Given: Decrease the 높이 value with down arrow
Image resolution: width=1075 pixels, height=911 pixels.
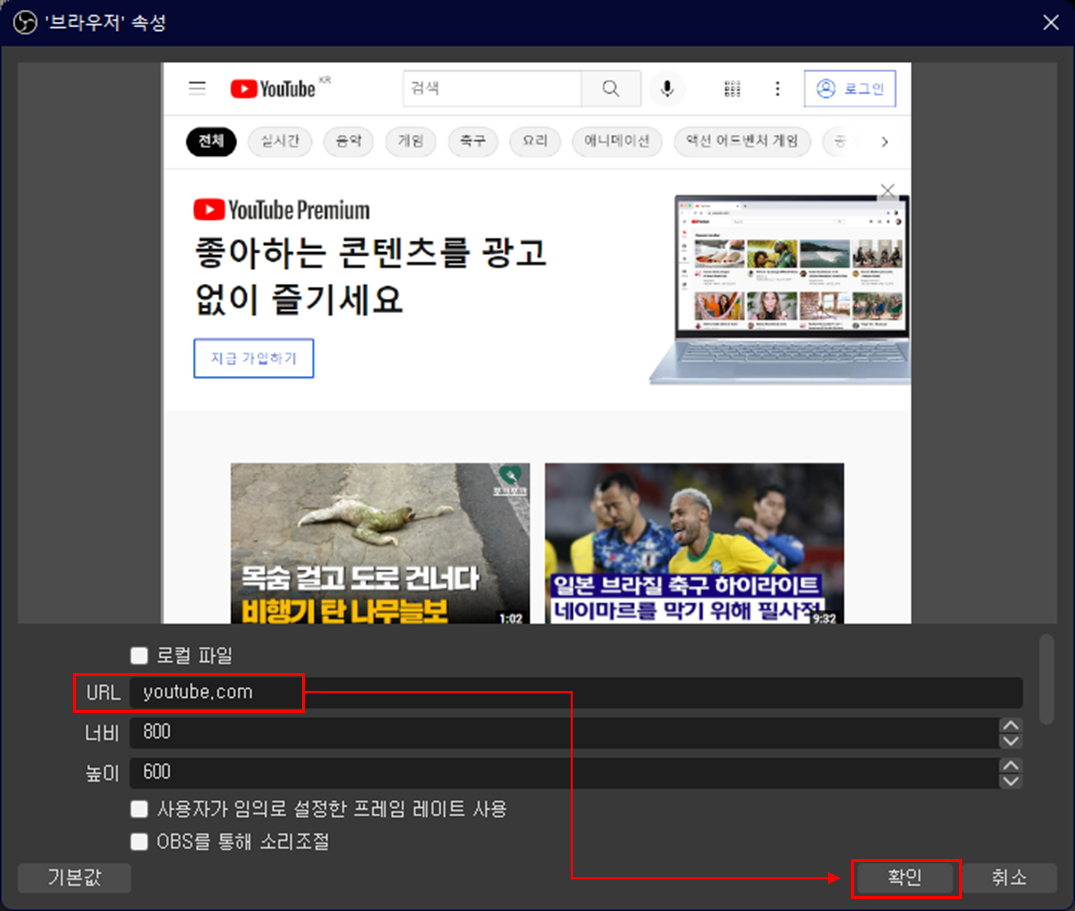Looking at the screenshot, I should click(x=1011, y=781).
